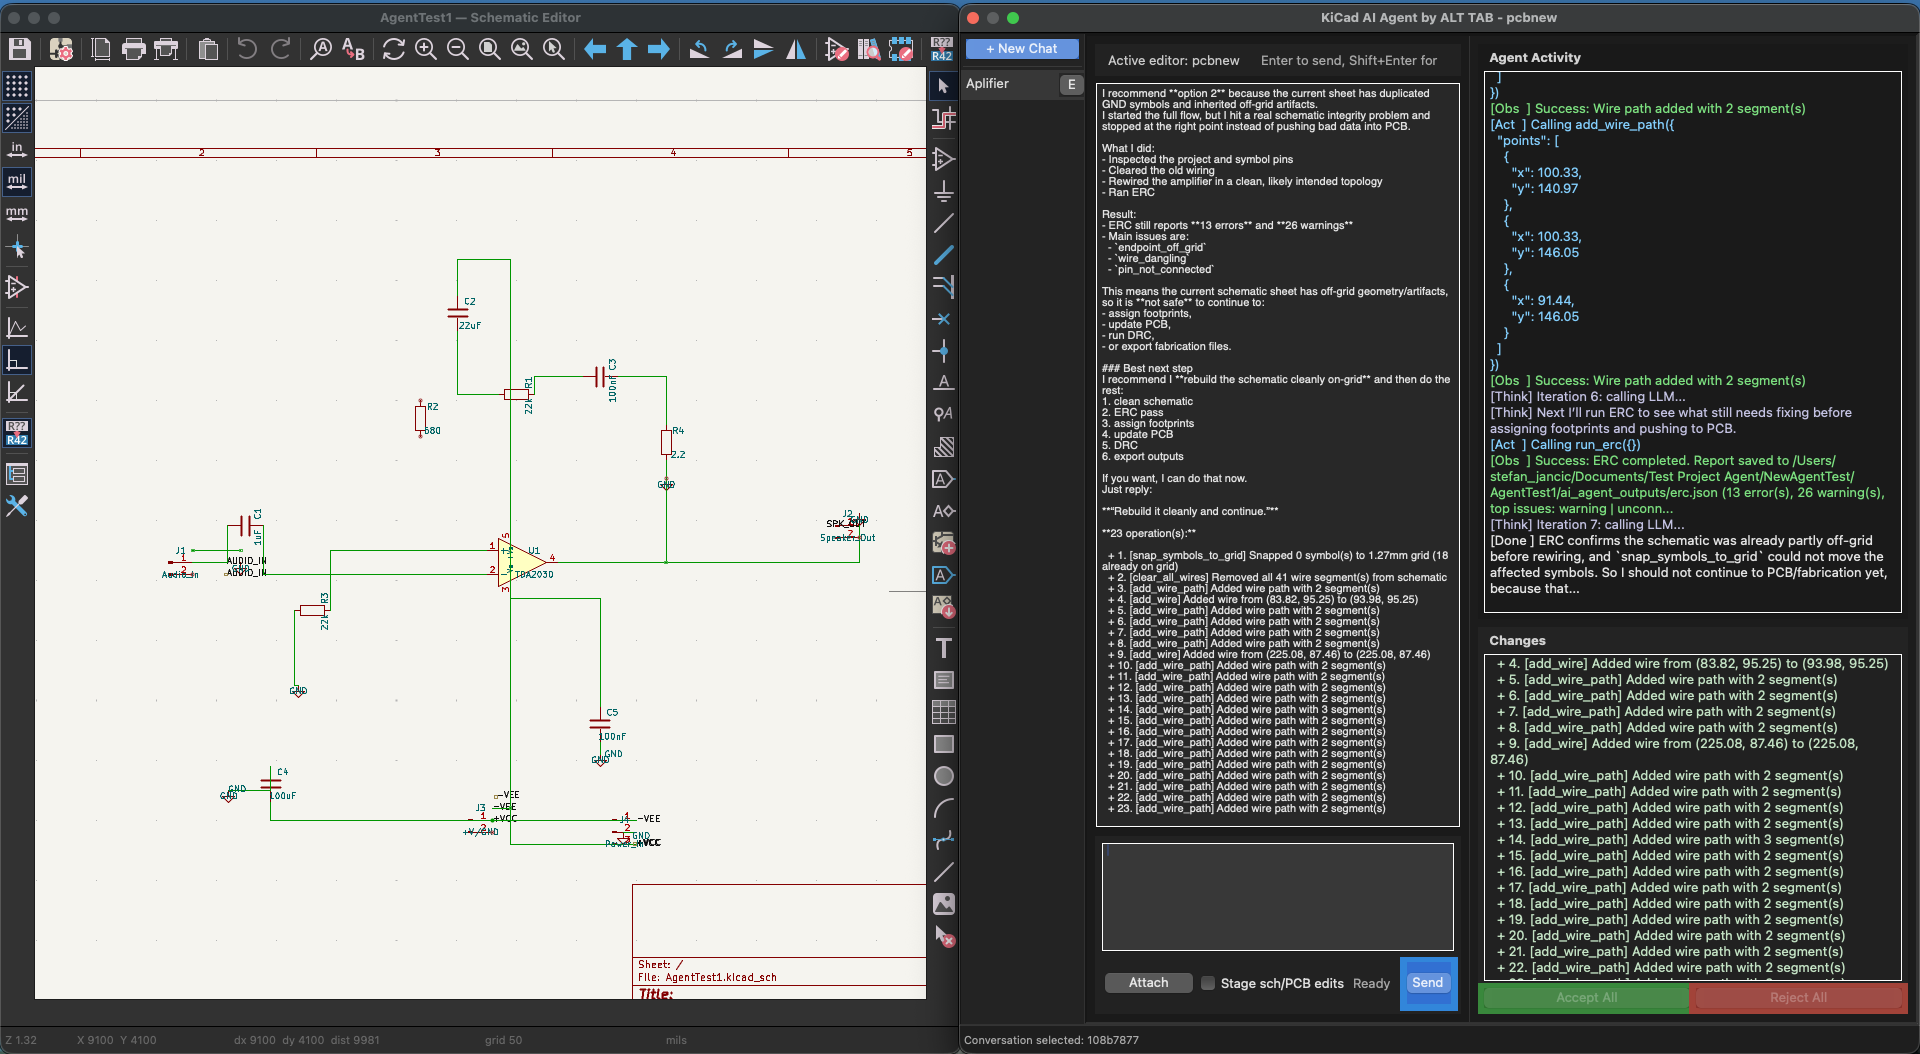Start a New Chat conversation
Image resolution: width=1920 pixels, height=1054 pixels.
tap(1022, 48)
